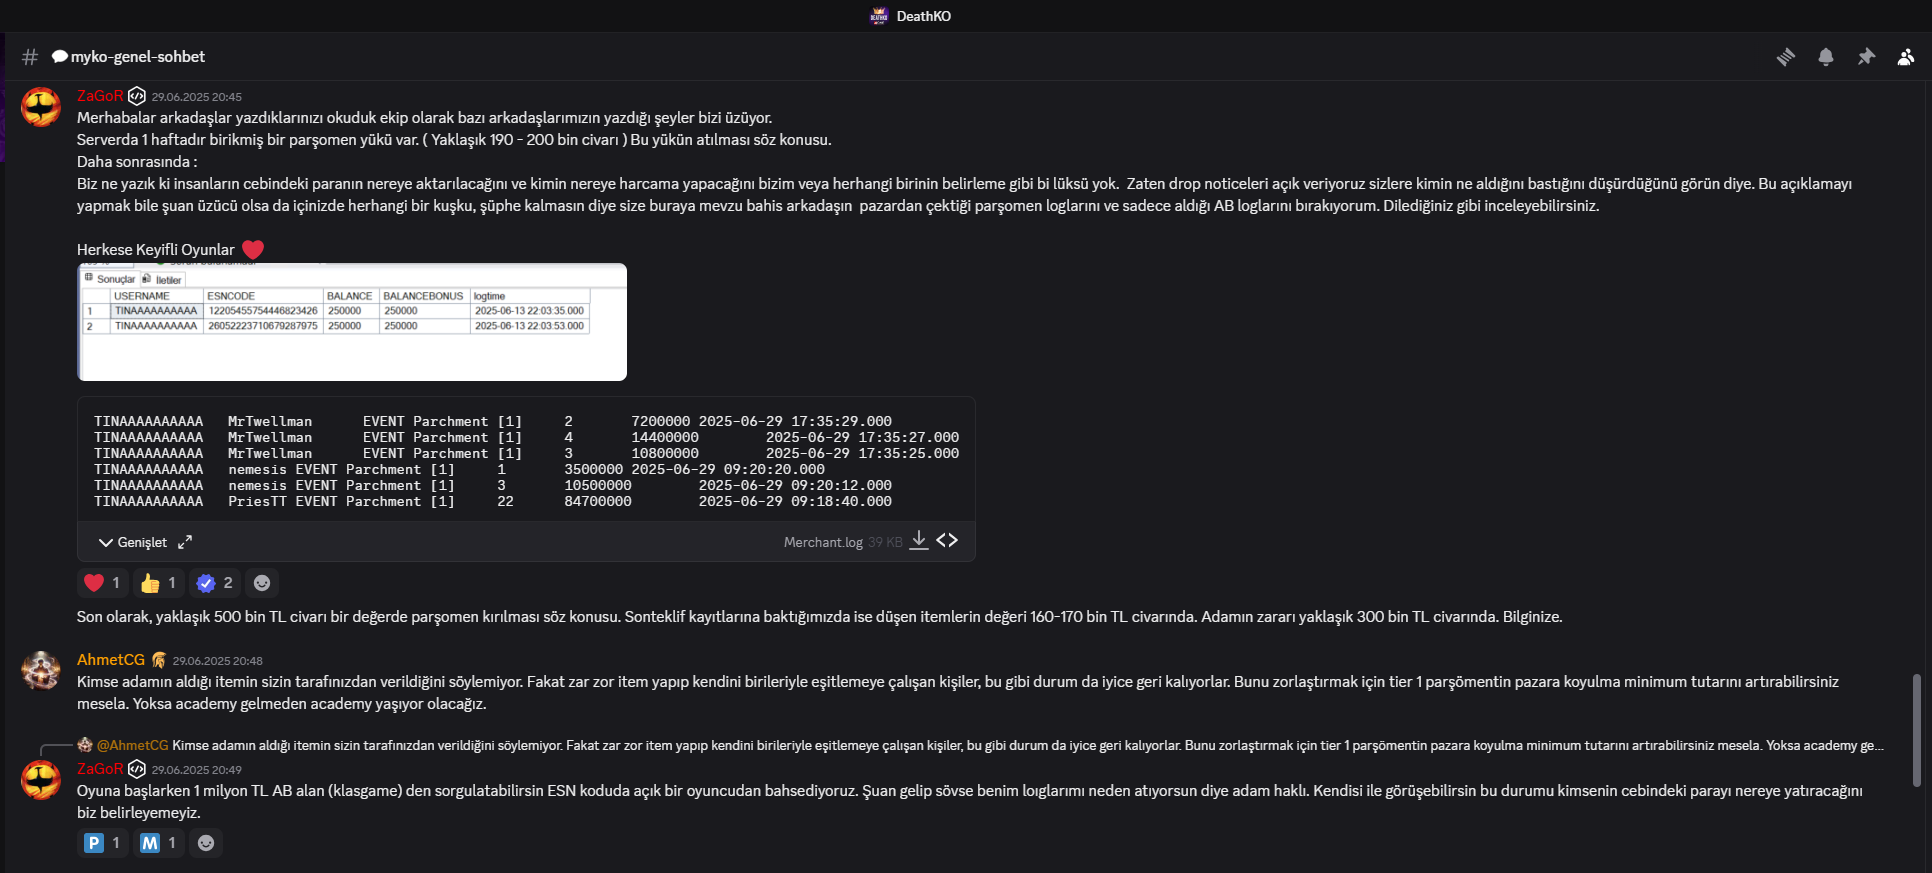The width and height of the screenshot is (1932, 873).
Task: Click AhmetCG's avatar on 20:48 message
Action: [x=41, y=671]
